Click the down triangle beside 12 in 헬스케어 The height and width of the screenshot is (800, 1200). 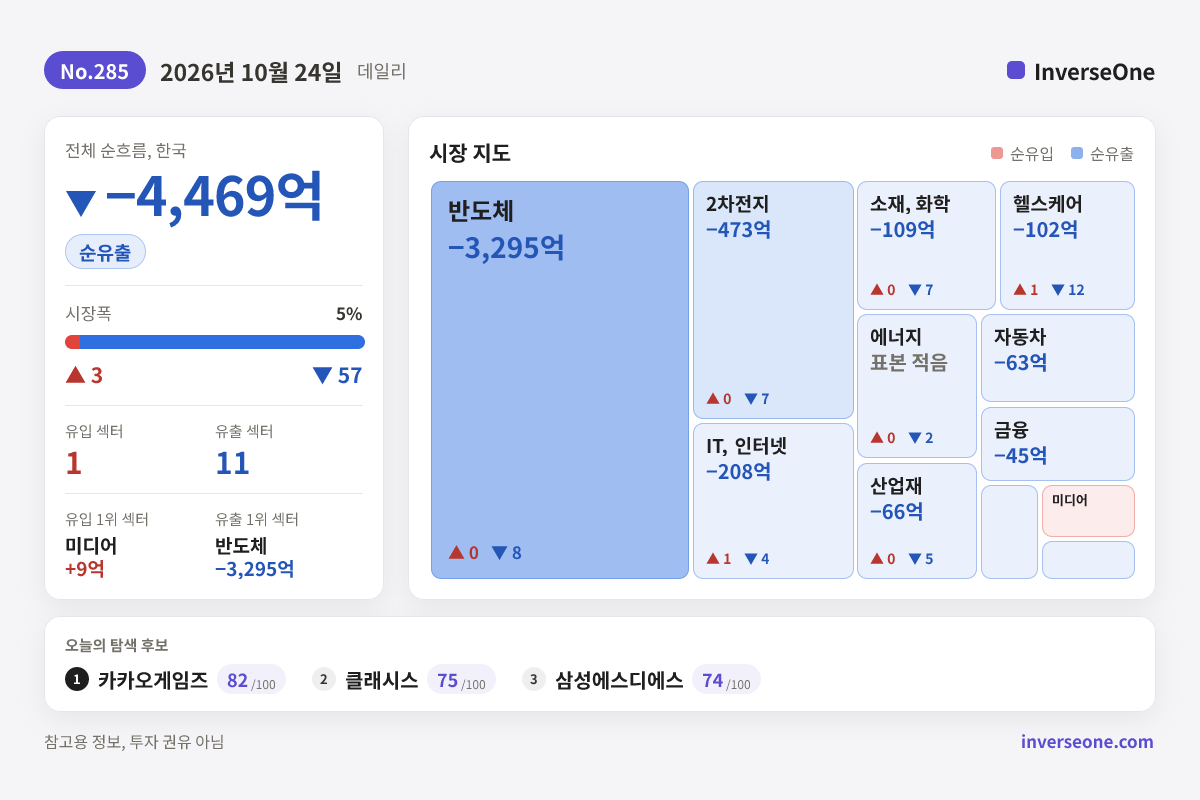click(x=1057, y=290)
